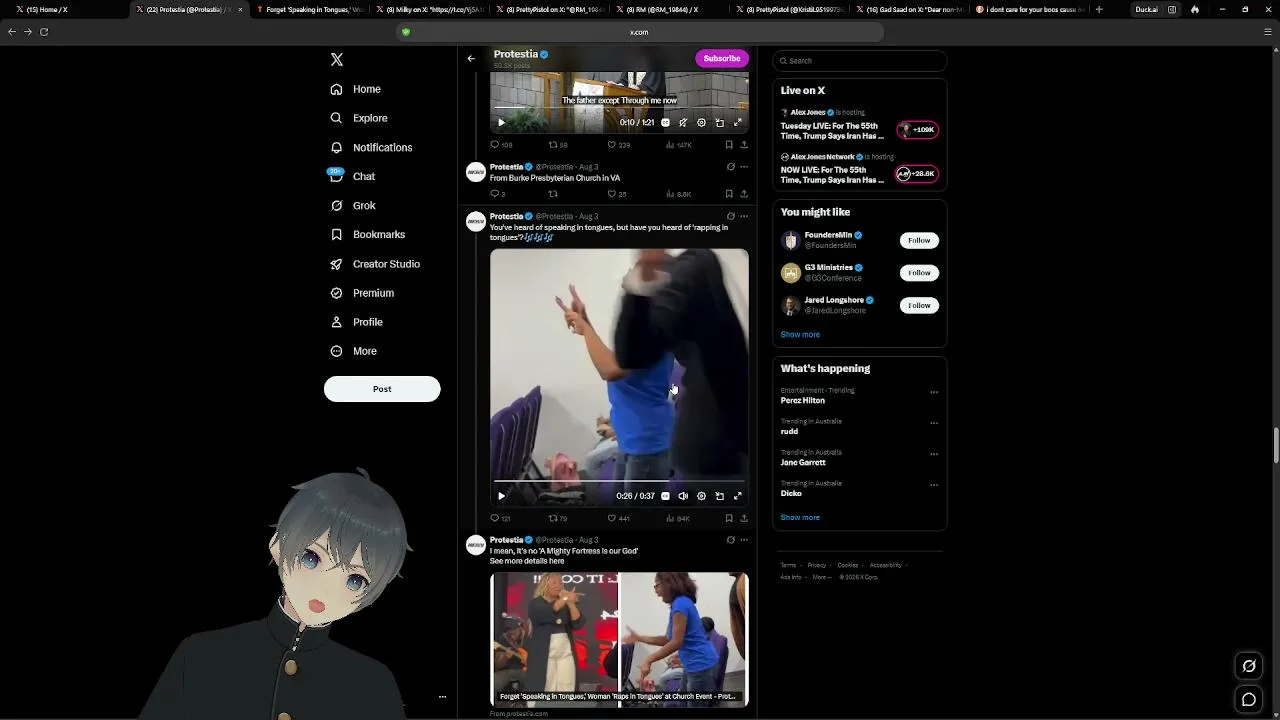Screen dimensions: 1280x720
Task: Unmute the 1:21 video
Action: pyautogui.click(x=683, y=123)
